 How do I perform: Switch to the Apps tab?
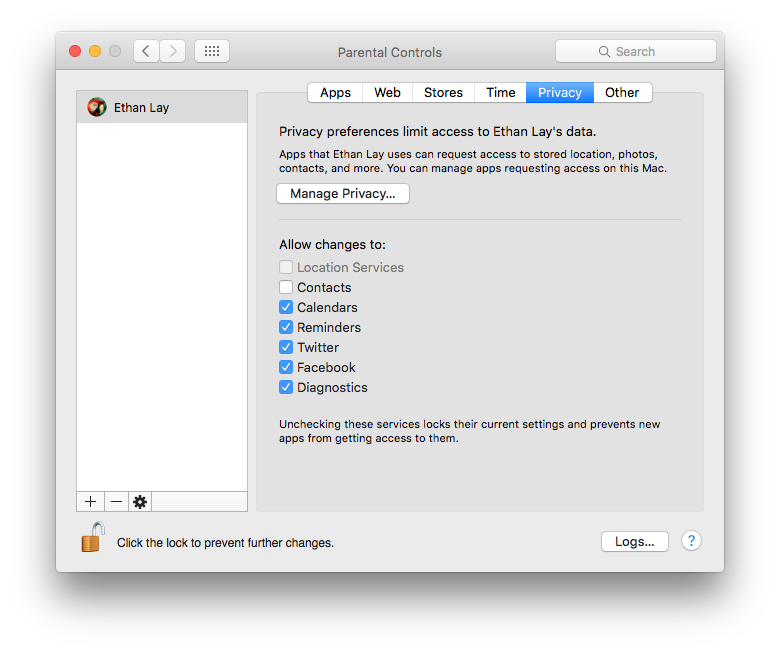[x=335, y=93]
